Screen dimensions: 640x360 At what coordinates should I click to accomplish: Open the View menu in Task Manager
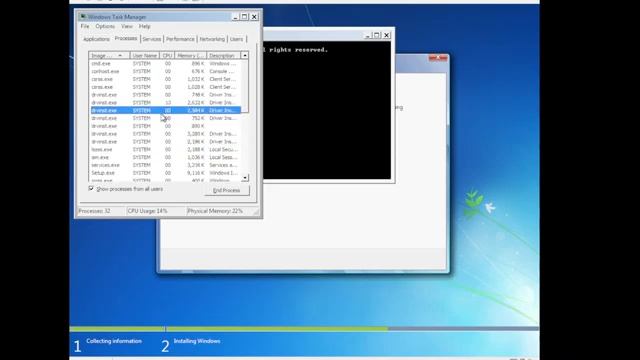point(127,26)
